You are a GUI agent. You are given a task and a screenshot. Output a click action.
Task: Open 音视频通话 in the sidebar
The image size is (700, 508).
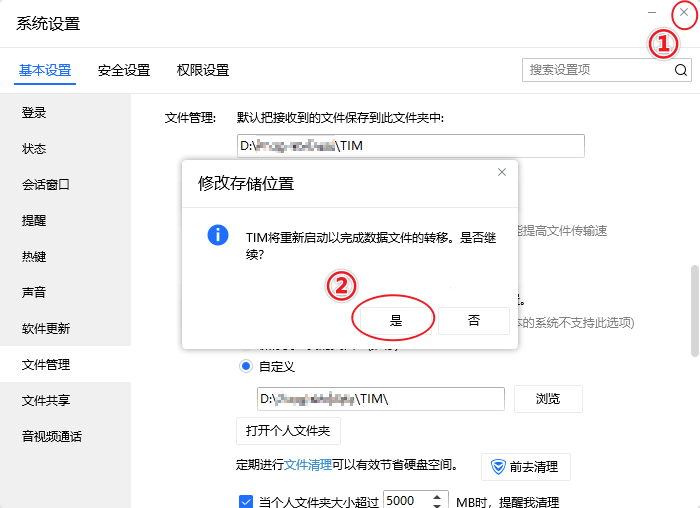click(52, 437)
